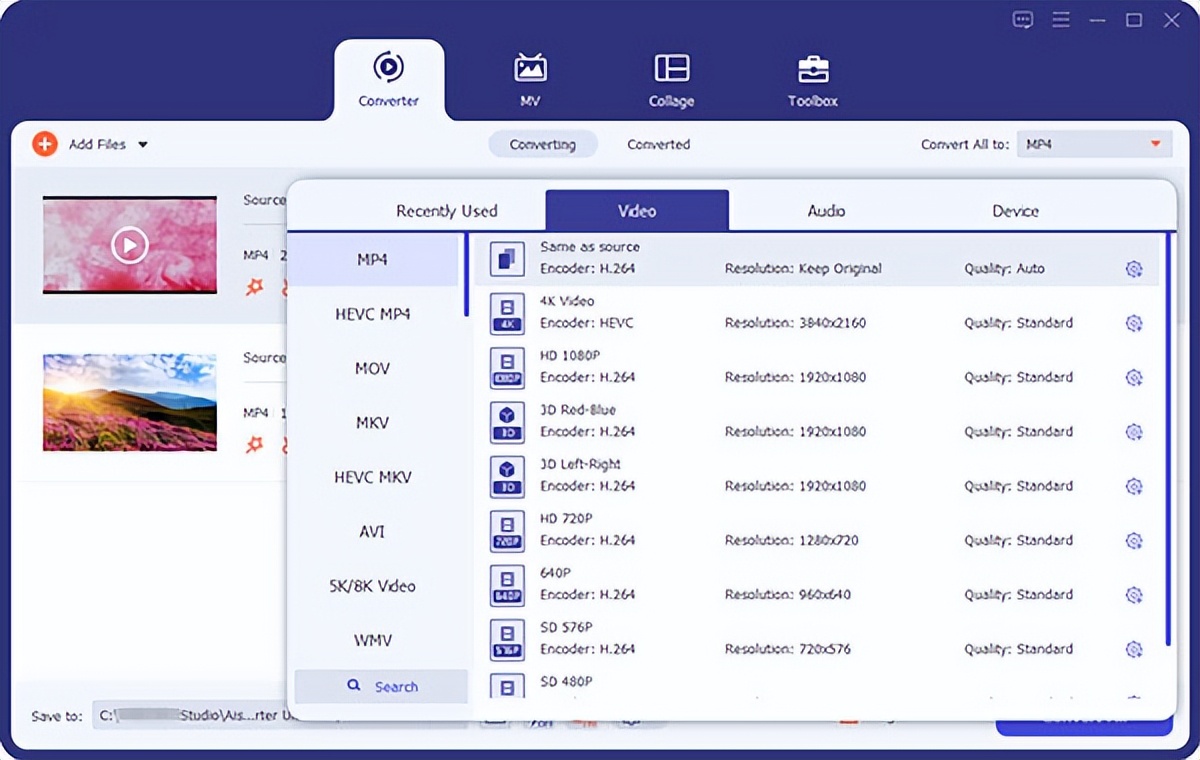Play the pink video thumbnail
Viewport: 1200px width, 760px height.
coord(129,244)
